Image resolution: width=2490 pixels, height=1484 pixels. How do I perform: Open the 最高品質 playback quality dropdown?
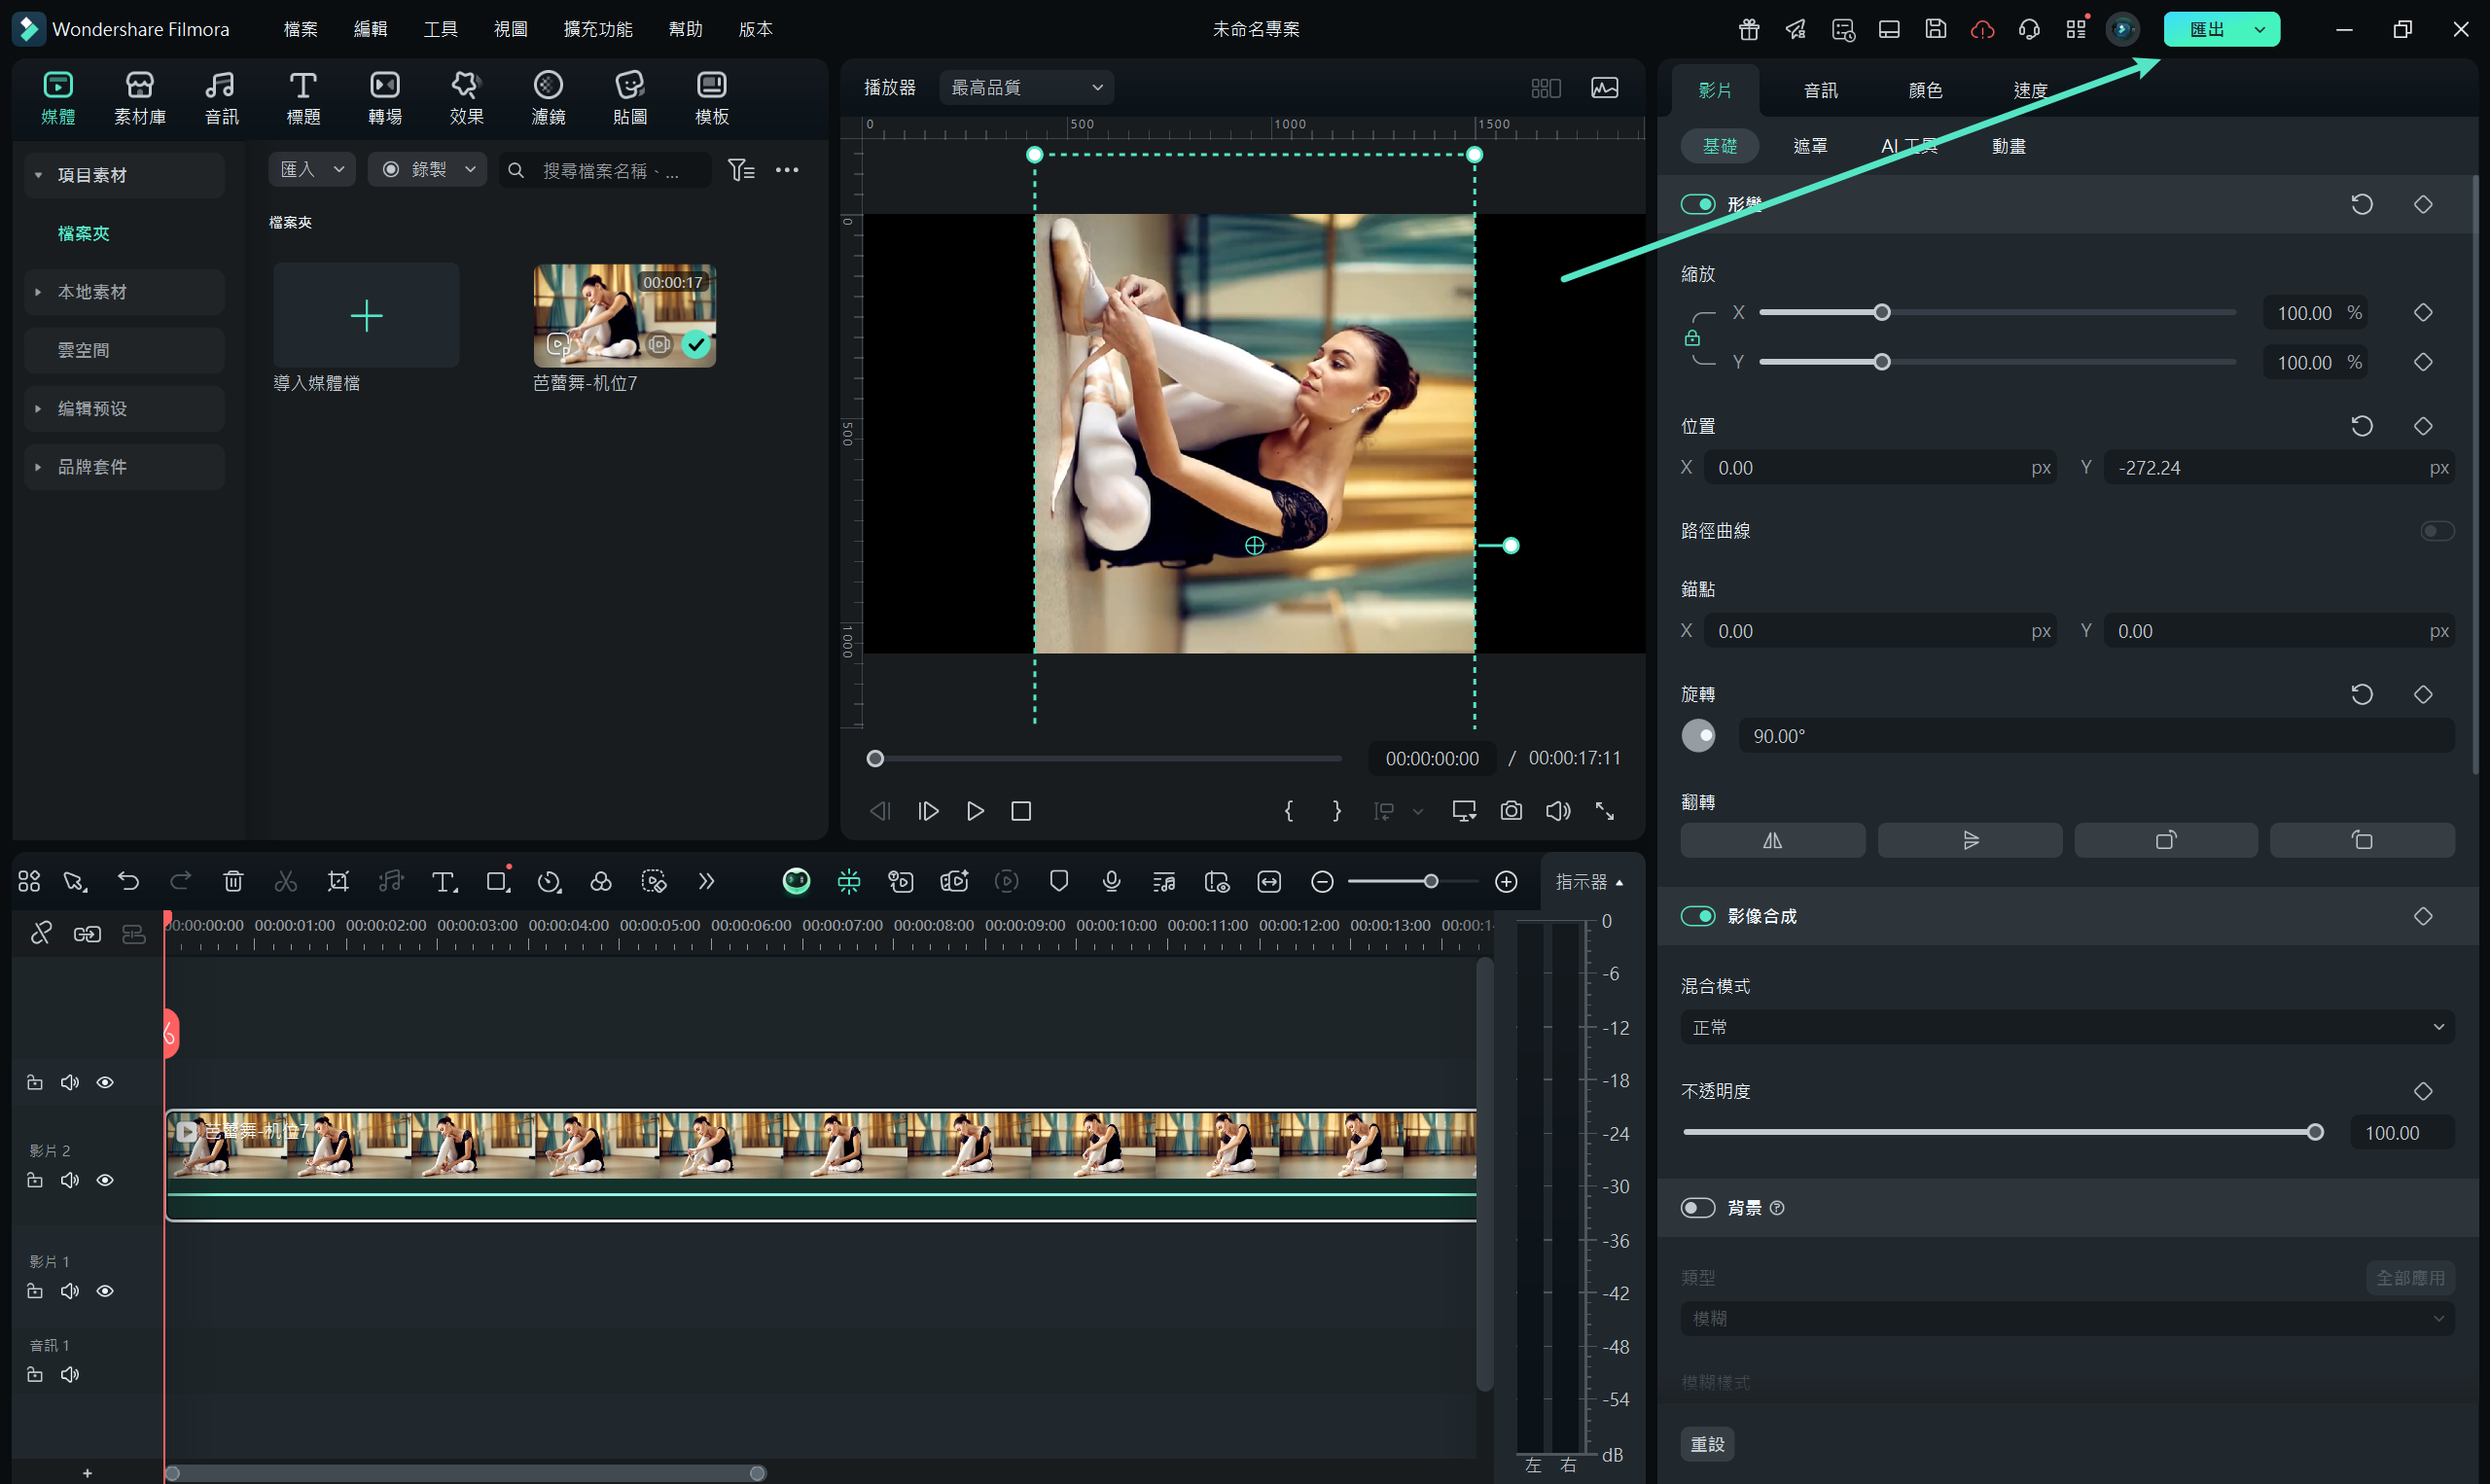[x=1025, y=87]
